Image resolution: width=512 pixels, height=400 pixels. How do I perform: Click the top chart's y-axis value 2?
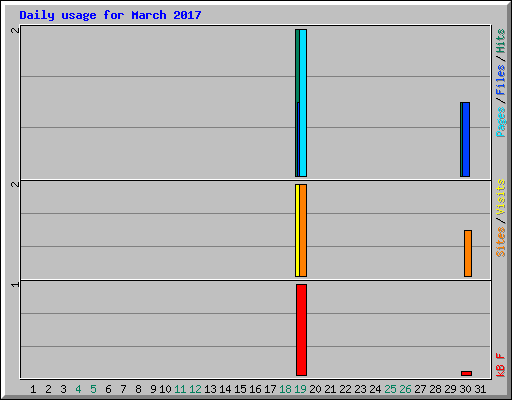(x=15, y=30)
